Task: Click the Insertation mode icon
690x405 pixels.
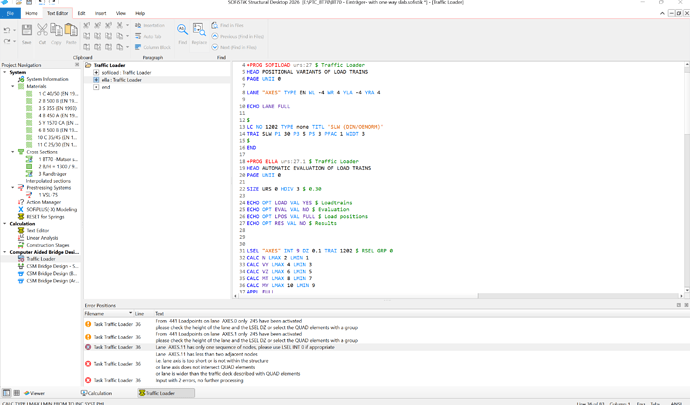Action: point(138,25)
